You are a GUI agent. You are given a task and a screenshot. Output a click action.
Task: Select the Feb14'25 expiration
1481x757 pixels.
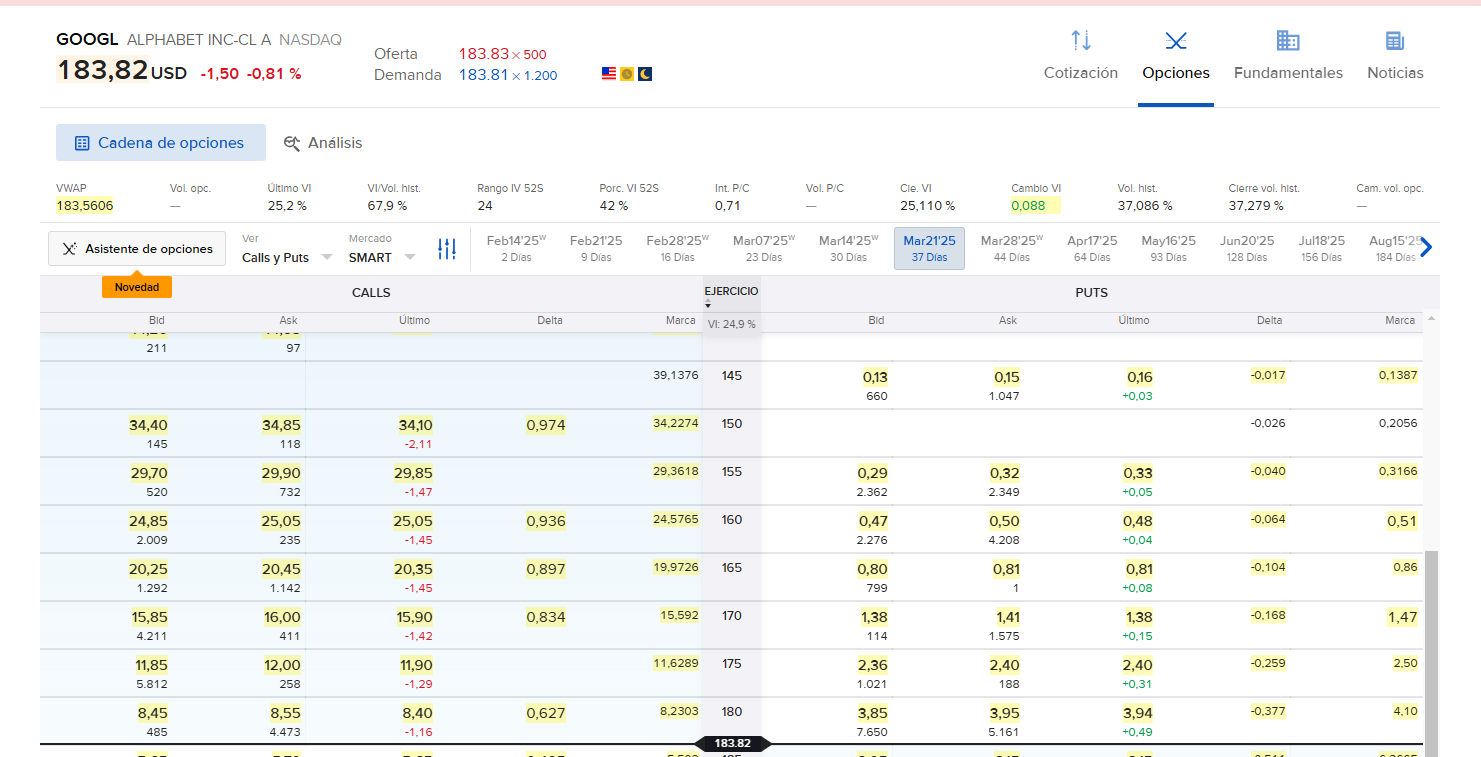(516, 248)
